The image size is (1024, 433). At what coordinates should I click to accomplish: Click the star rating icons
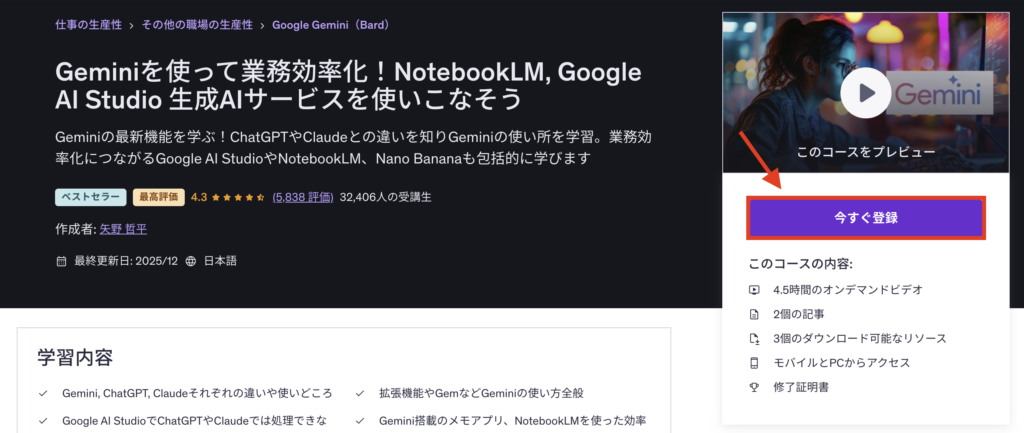(x=238, y=197)
